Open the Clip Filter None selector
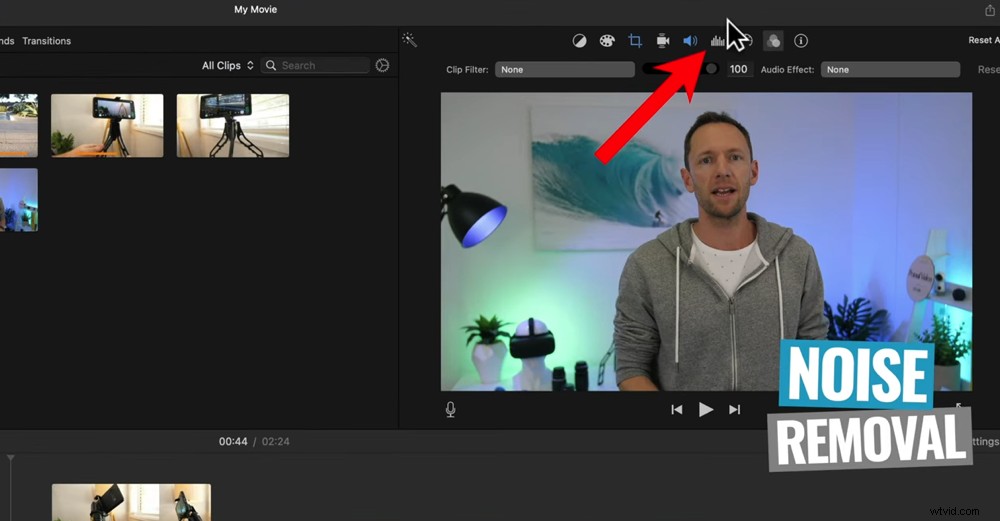1000x521 pixels. (x=564, y=70)
